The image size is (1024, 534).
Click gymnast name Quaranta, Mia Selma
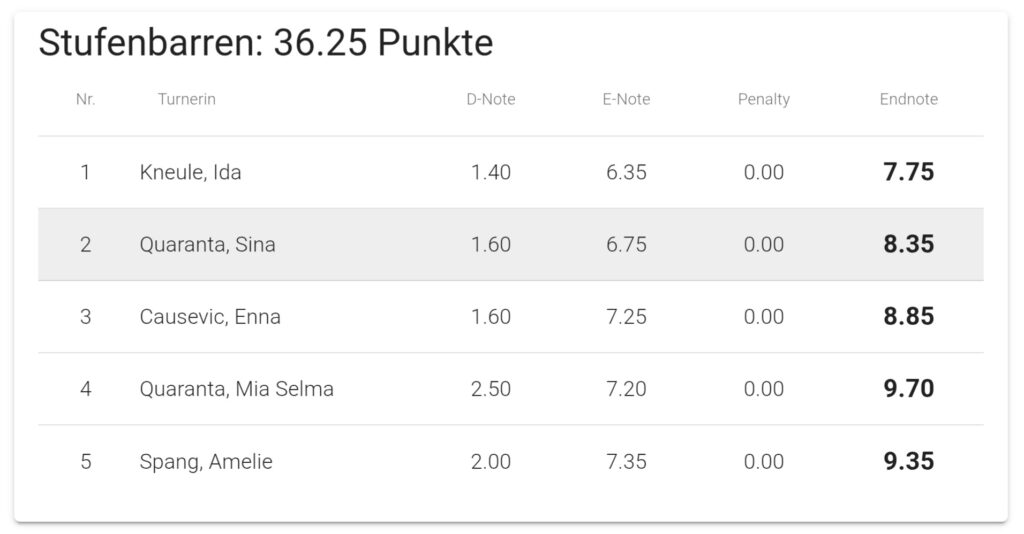(236, 389)
